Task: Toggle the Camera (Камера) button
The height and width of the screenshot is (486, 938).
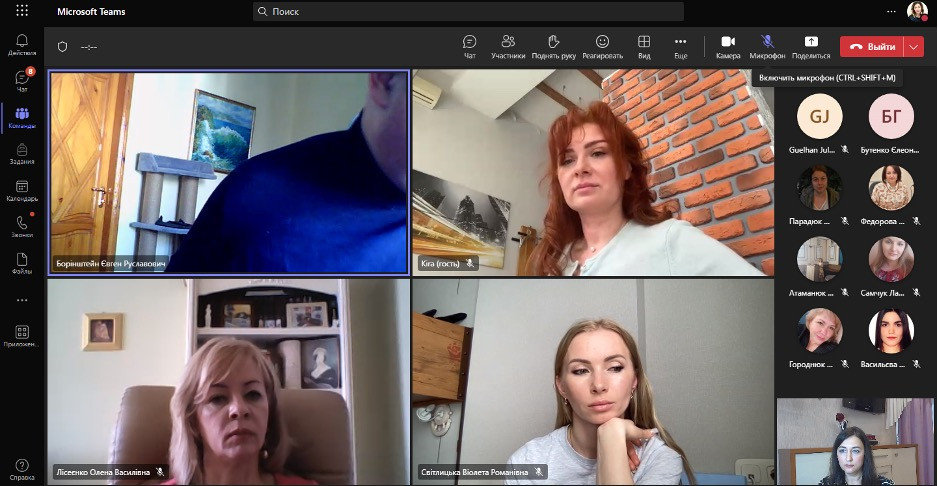Action: (728, 47)
